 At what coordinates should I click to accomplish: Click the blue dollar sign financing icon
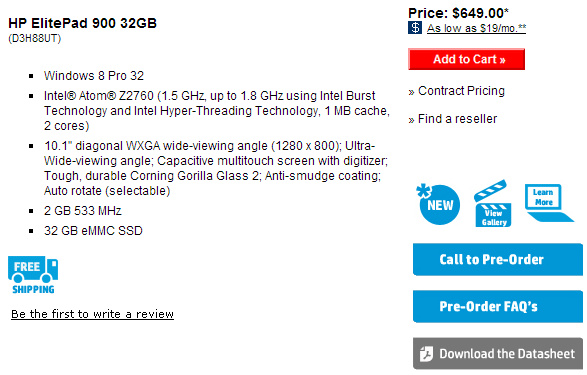415,28
